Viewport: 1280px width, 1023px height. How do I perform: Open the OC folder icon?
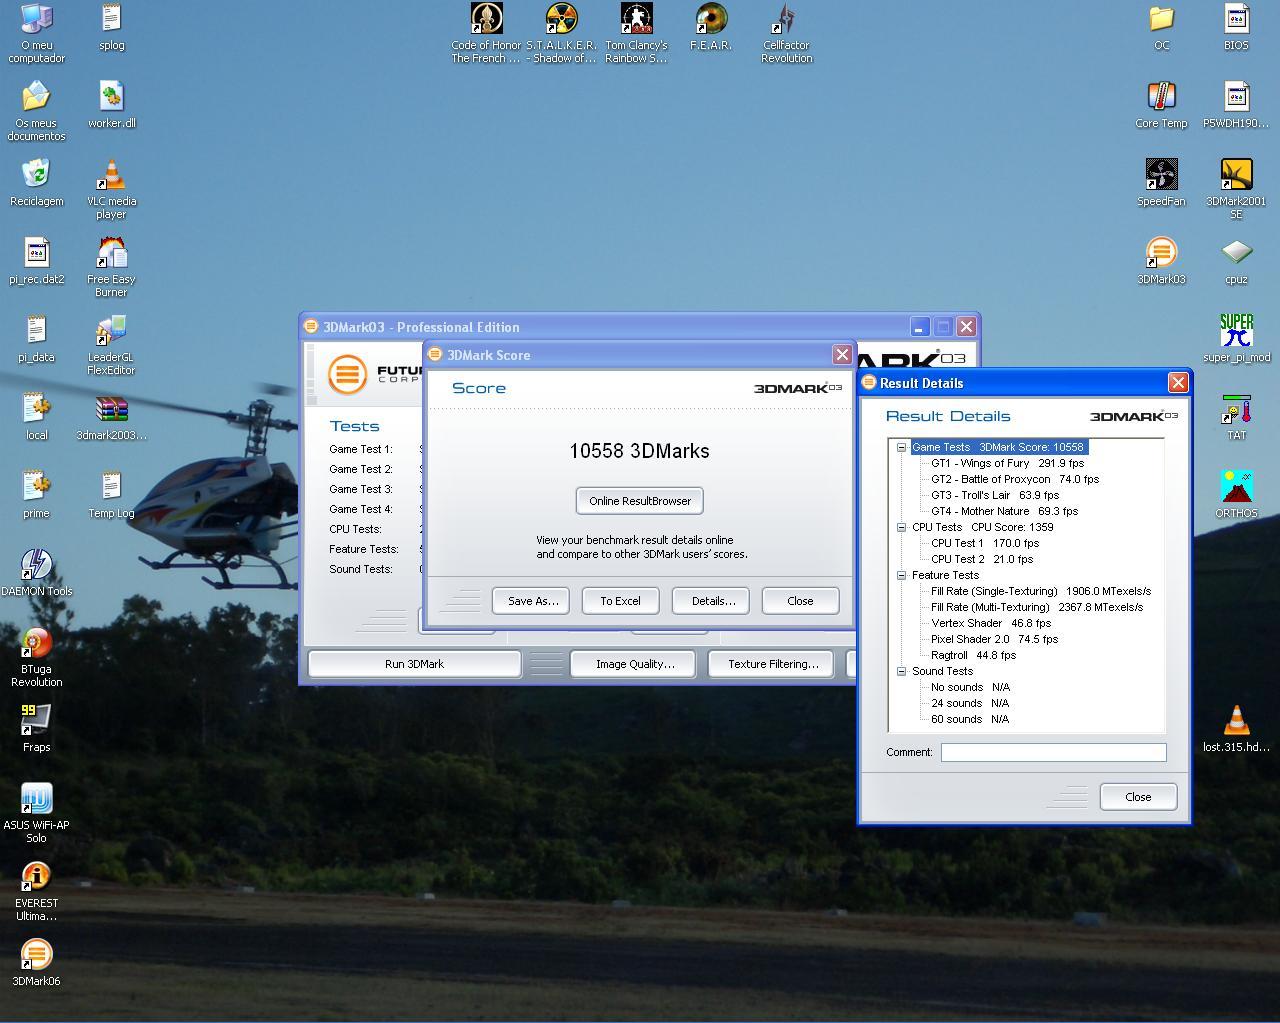[x=1161, y=18]
